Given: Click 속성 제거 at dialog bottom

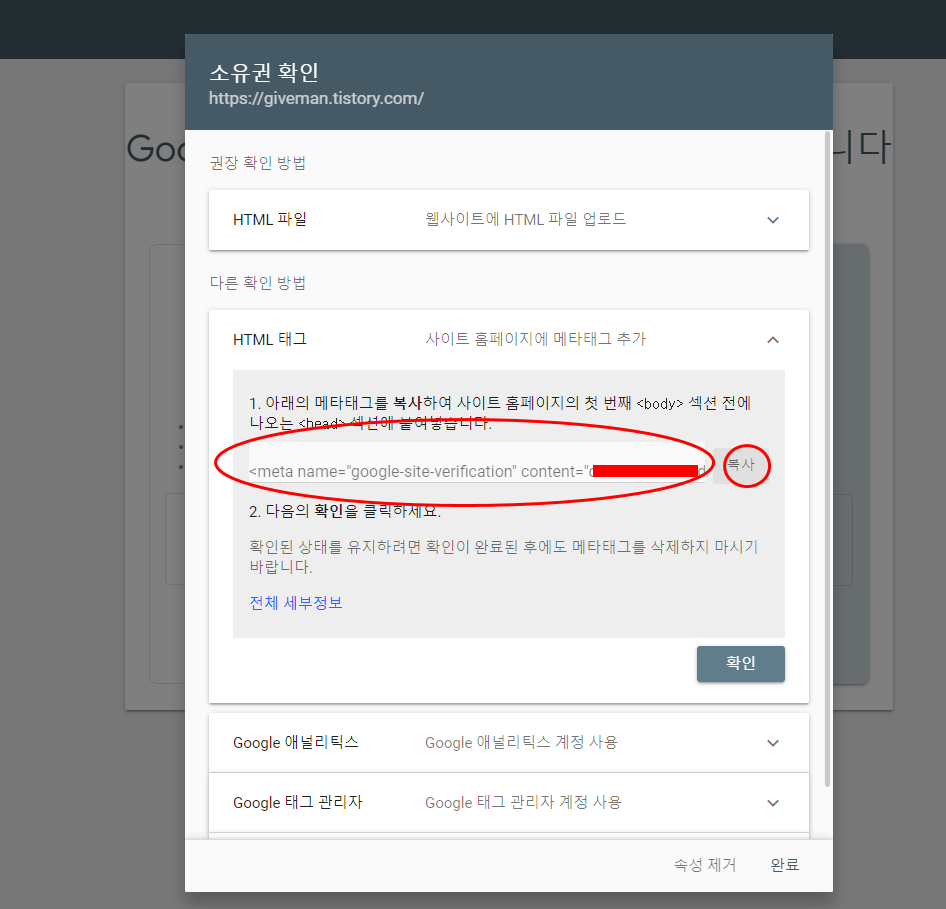Looking at the screenshot, I should [705, 865].
